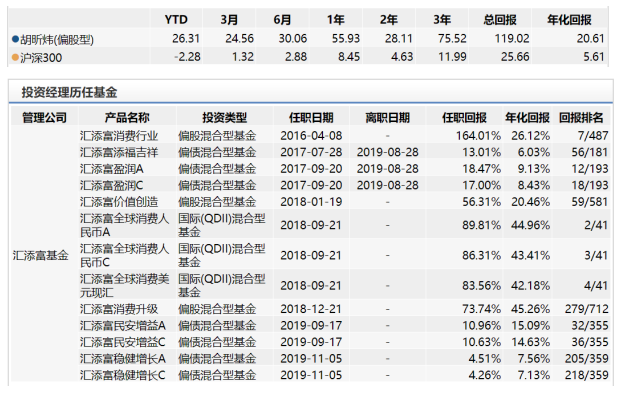Open the 汇添富添福吉祥 fund
Screen dimensions: 625x395
pos(119,152)
